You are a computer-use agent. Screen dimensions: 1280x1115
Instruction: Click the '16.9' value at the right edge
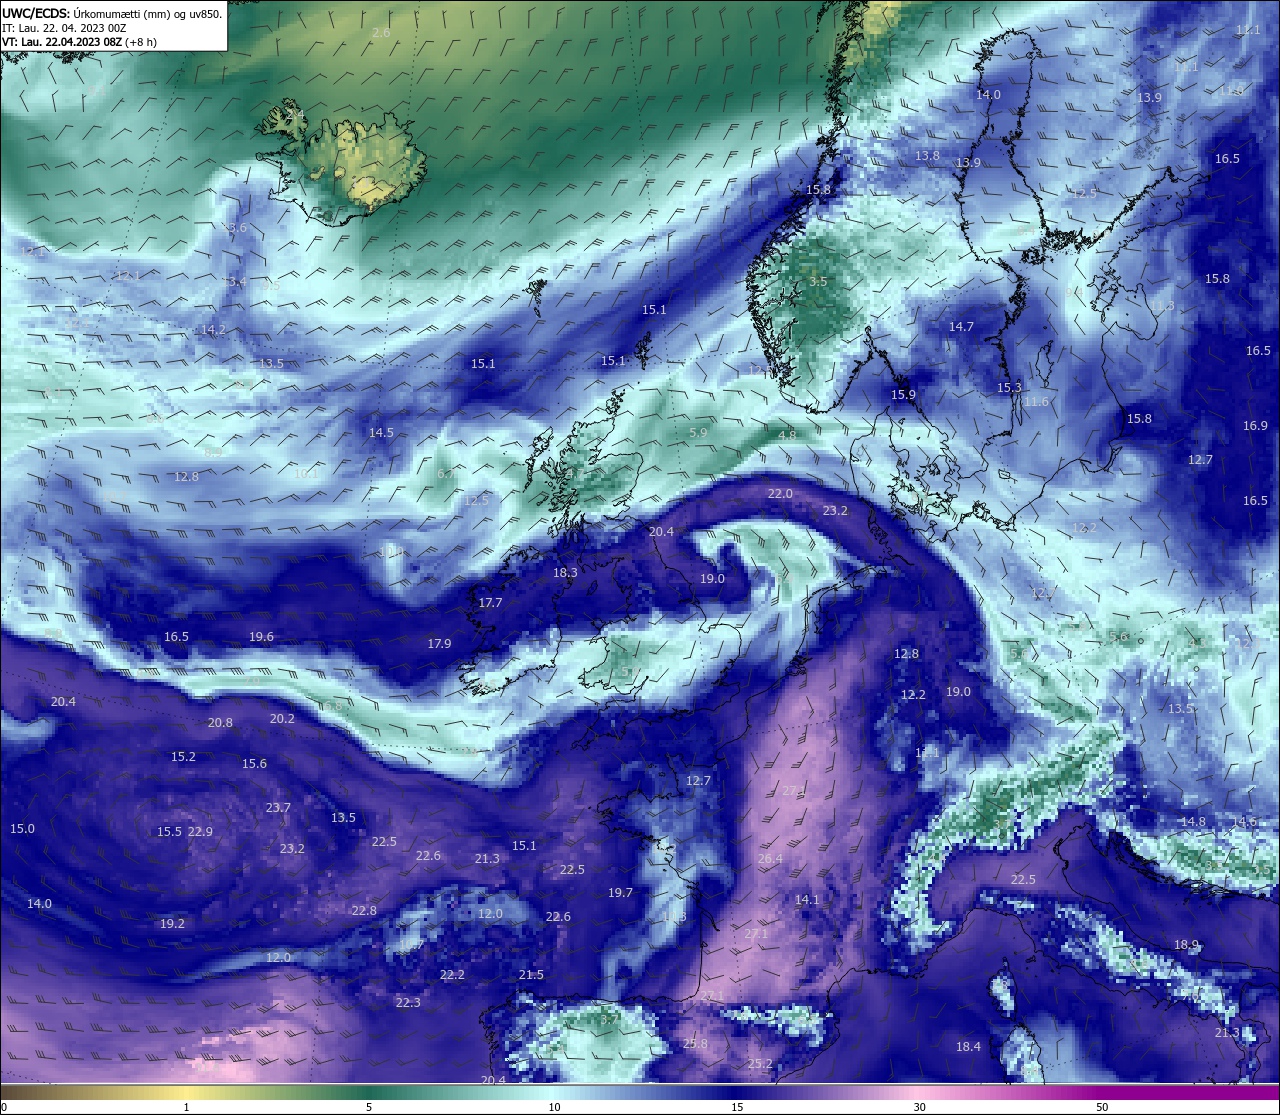click(1255, 426)
